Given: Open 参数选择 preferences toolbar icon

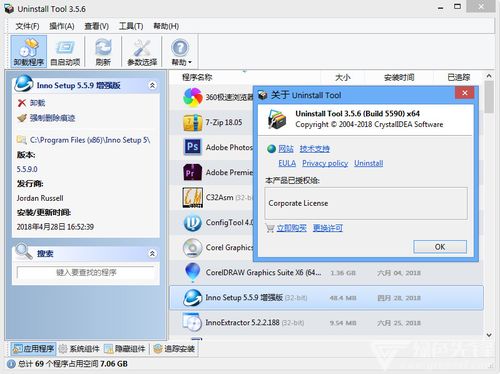Looking at the screenshot, I should (142, 52).
